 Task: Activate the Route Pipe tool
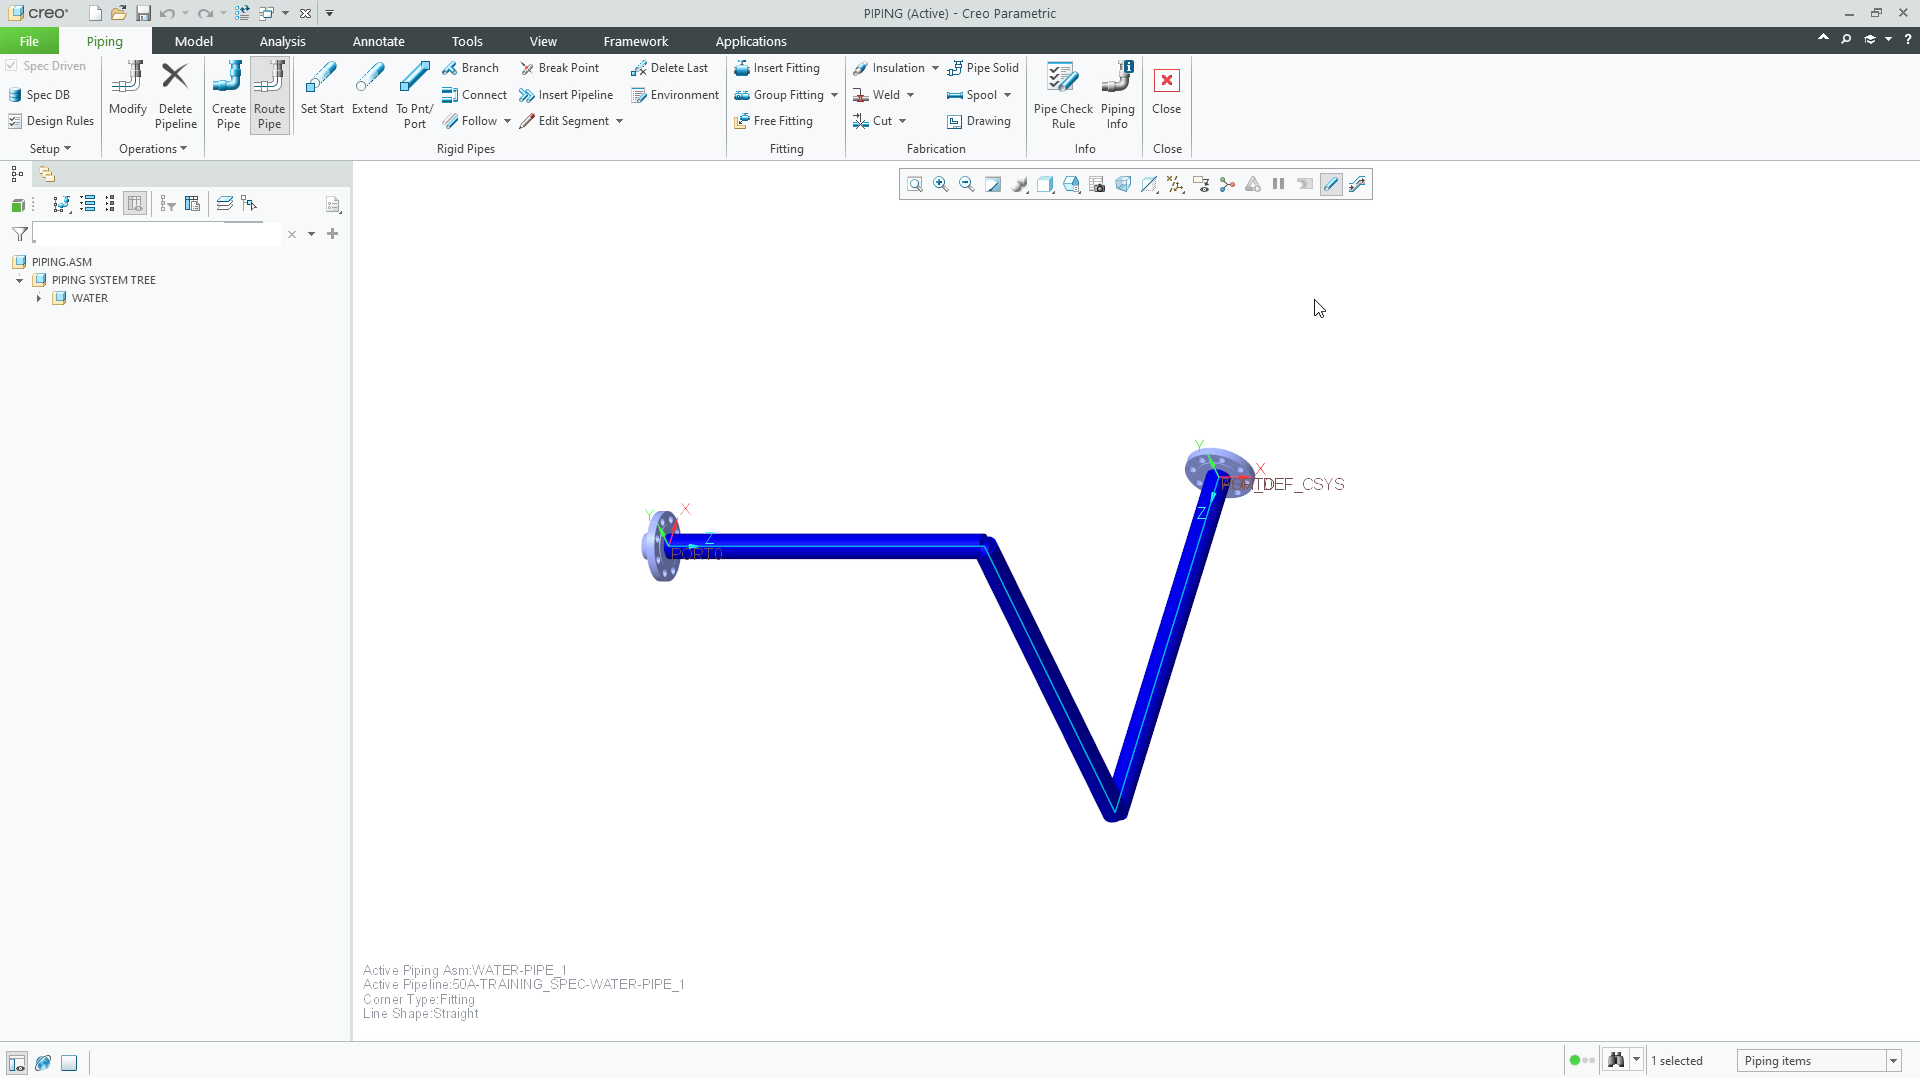[269, 95]
